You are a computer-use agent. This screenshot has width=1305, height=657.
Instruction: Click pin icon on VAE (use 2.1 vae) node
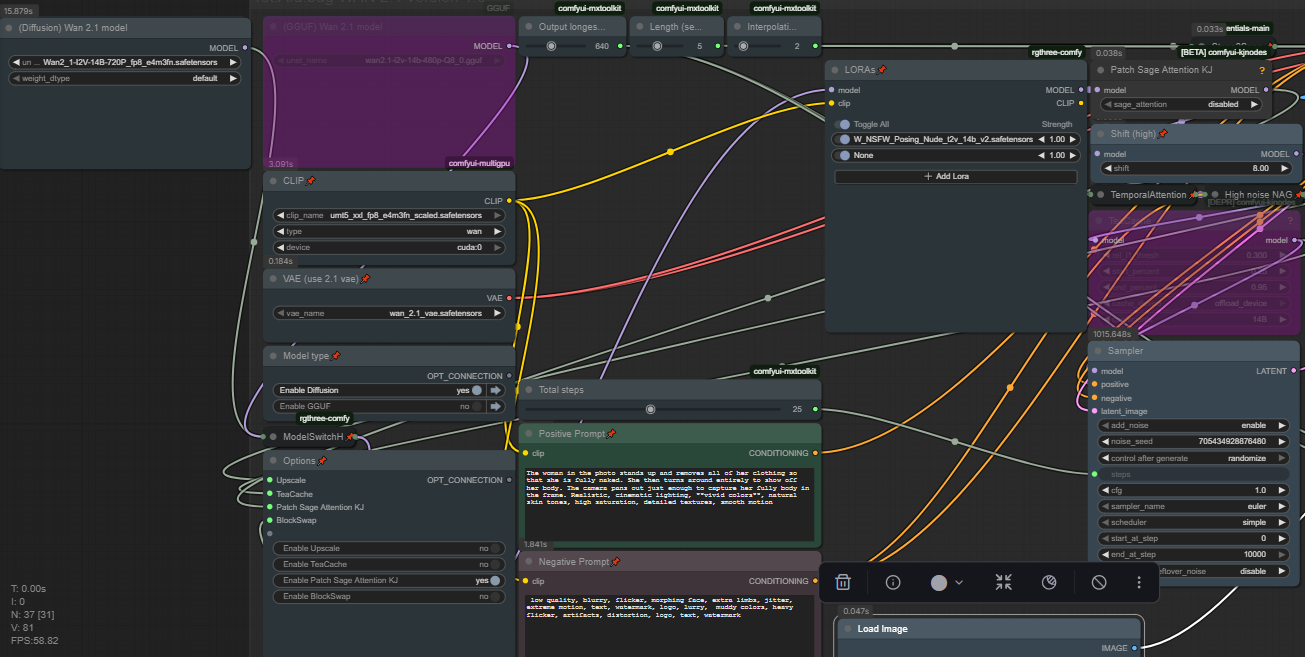tap(365, 279)
